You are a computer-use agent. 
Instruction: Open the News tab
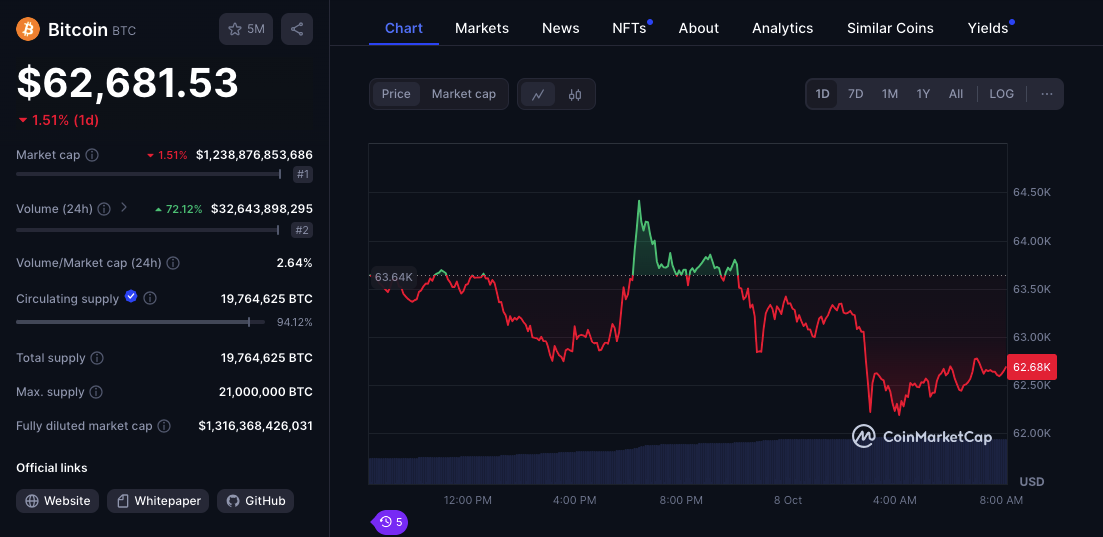pyautogui.click(x=561, y=28)
